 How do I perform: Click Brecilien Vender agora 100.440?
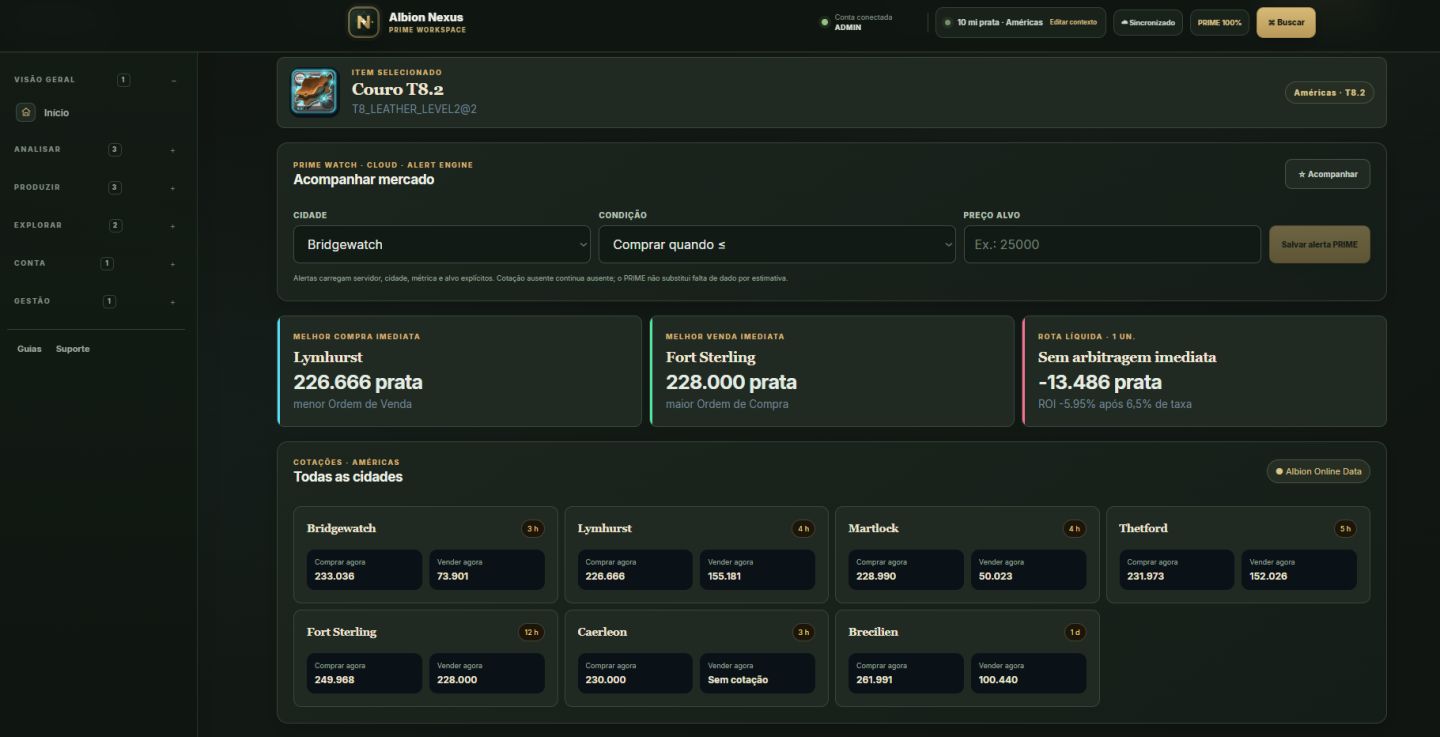click(1028, 673)
